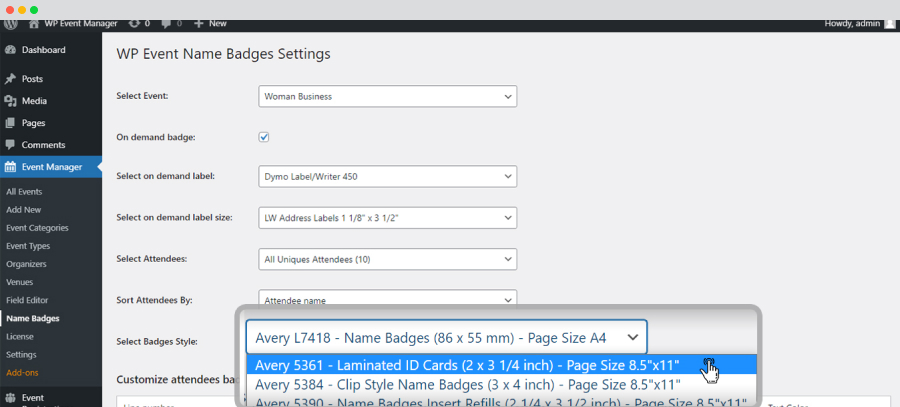Go to Name Badges submenu link
The image size is (900, 407).
[x=33, y=319]
